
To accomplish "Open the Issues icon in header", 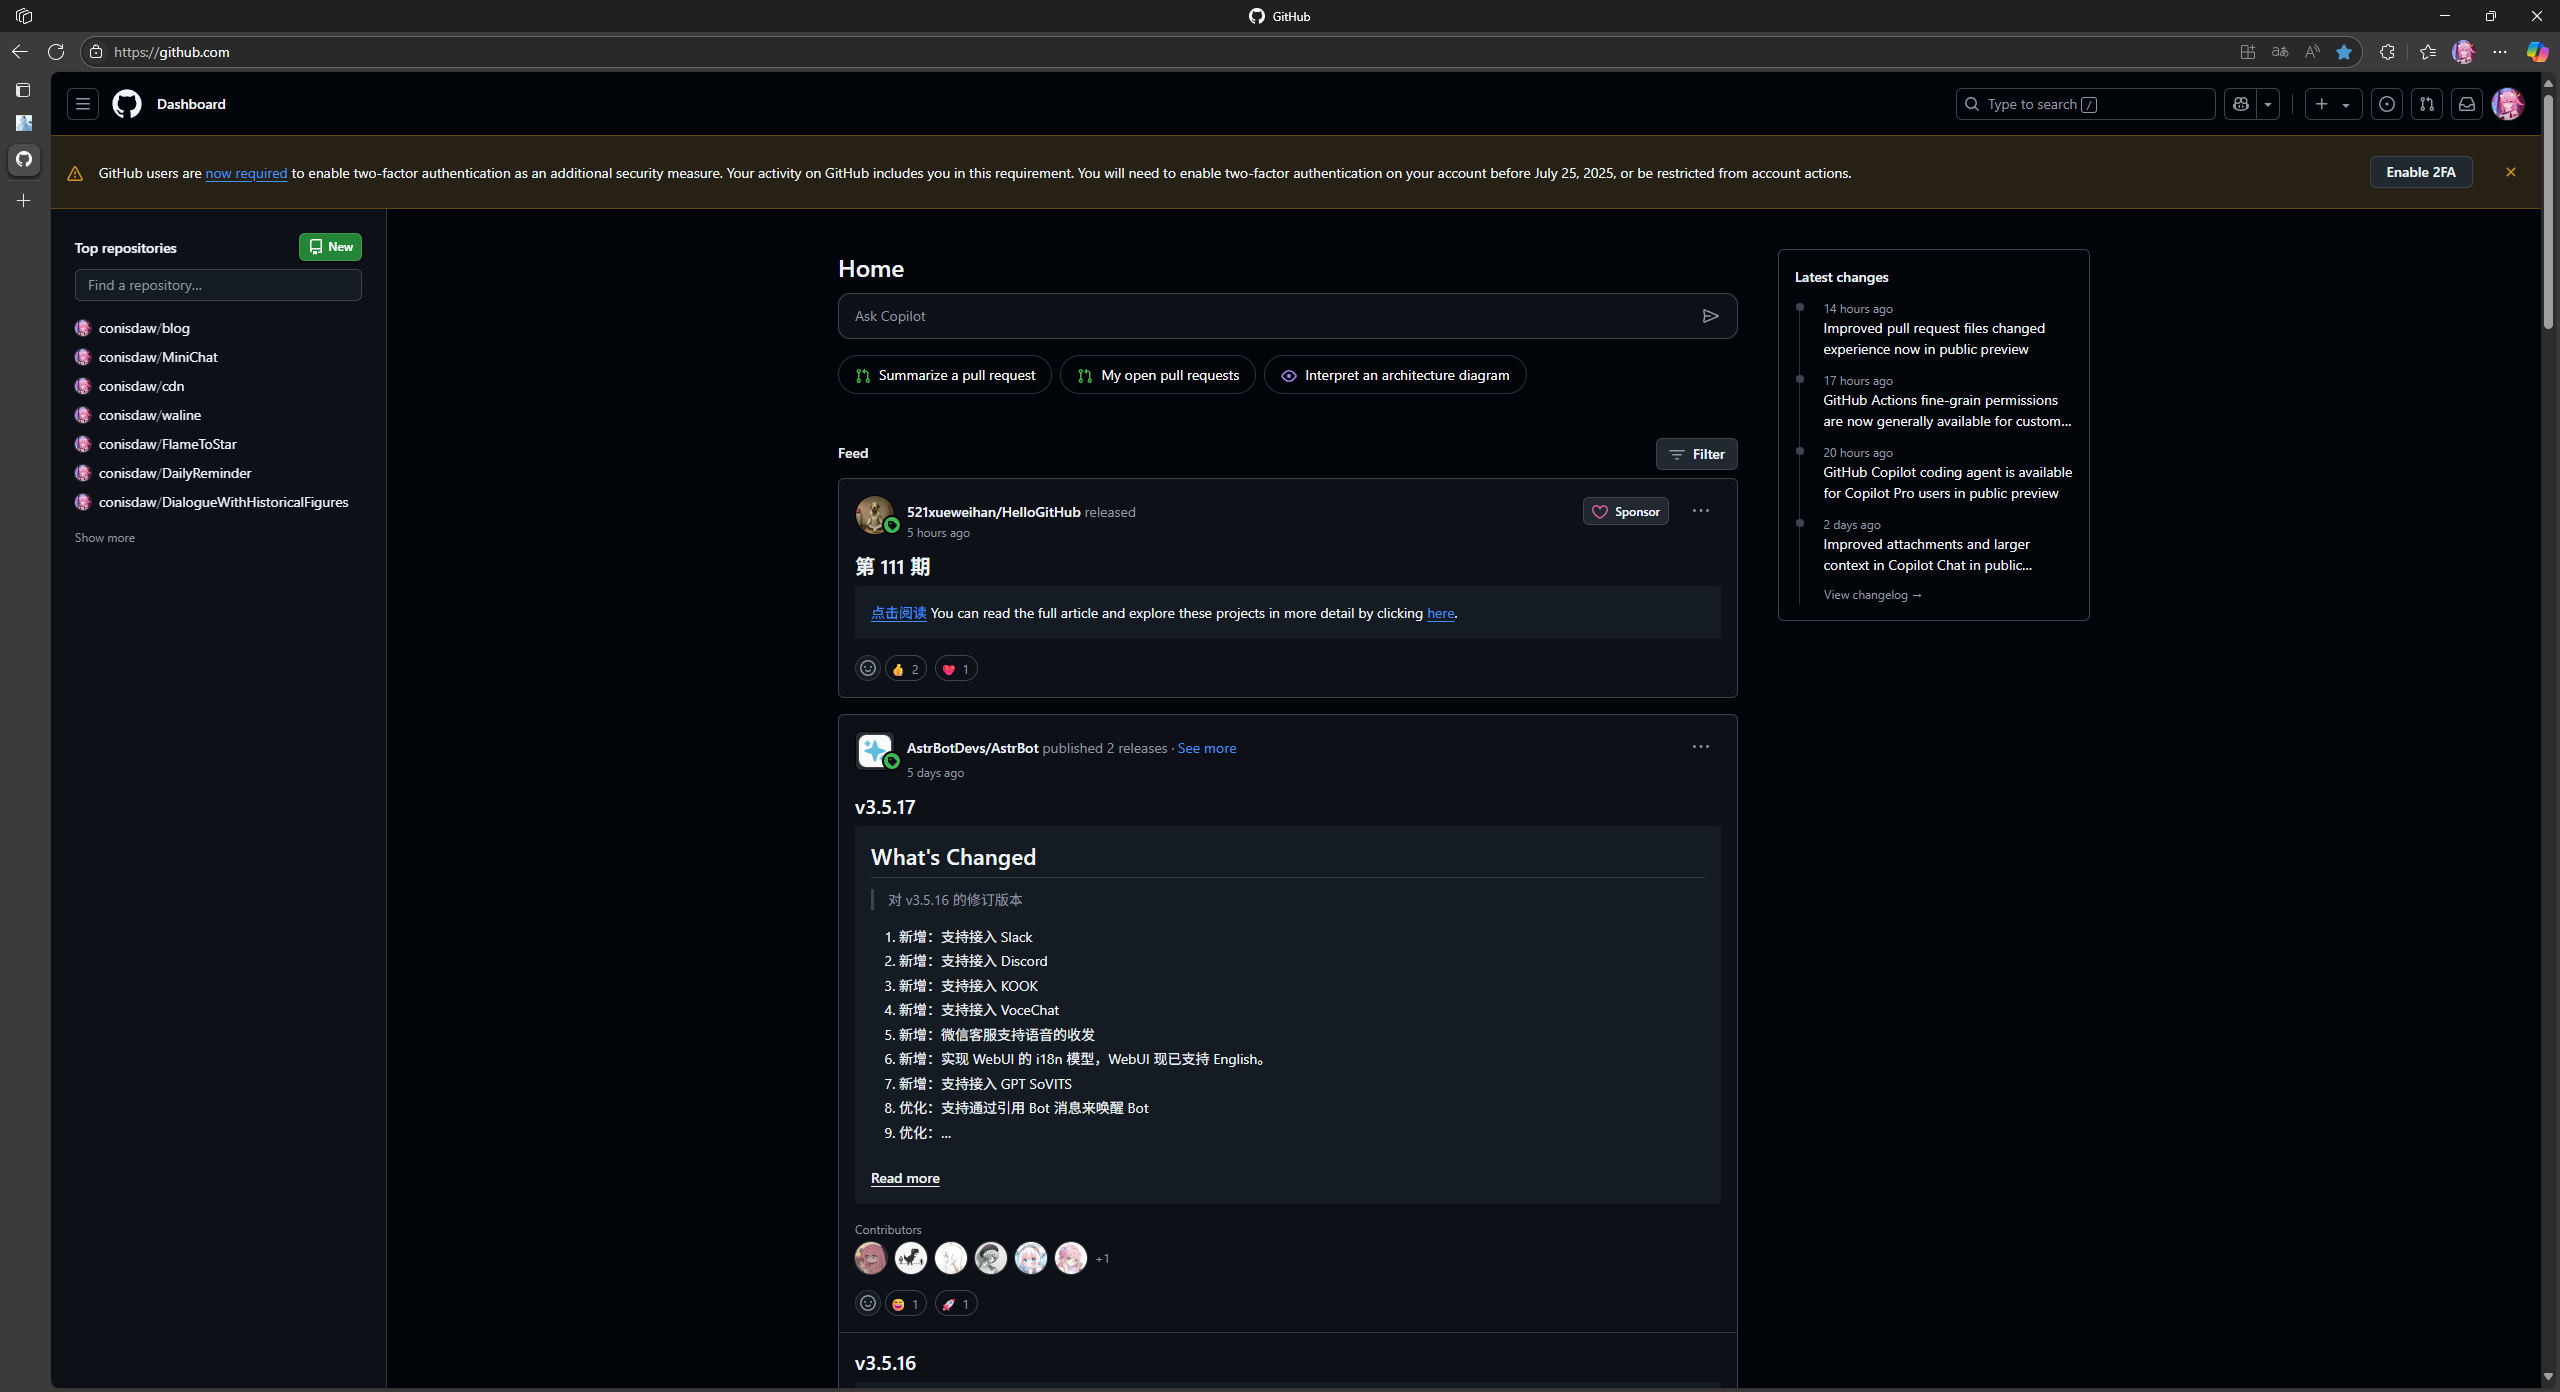I will [x=2387, y=104].
